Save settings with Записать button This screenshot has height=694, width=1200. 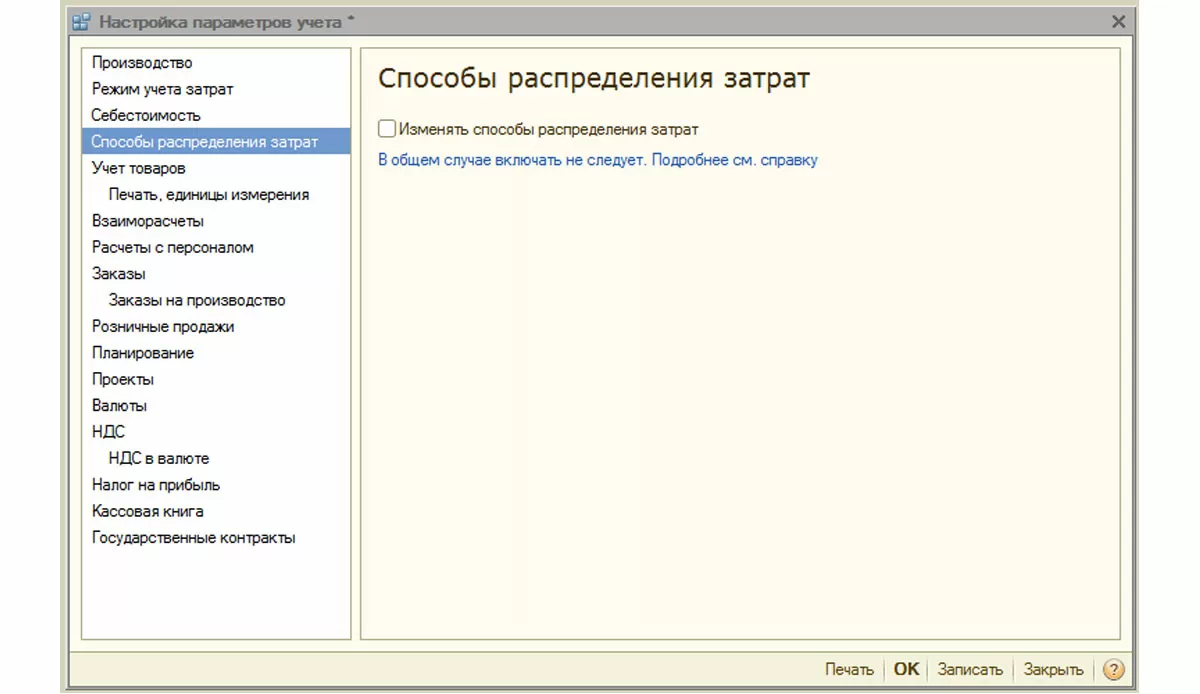pos(970,669)
